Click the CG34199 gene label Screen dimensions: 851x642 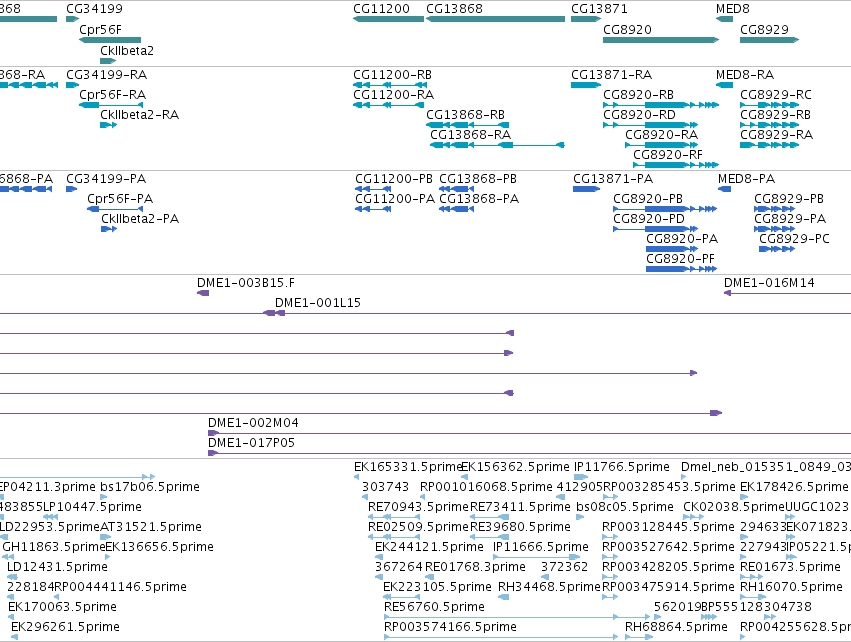[94, 9]
